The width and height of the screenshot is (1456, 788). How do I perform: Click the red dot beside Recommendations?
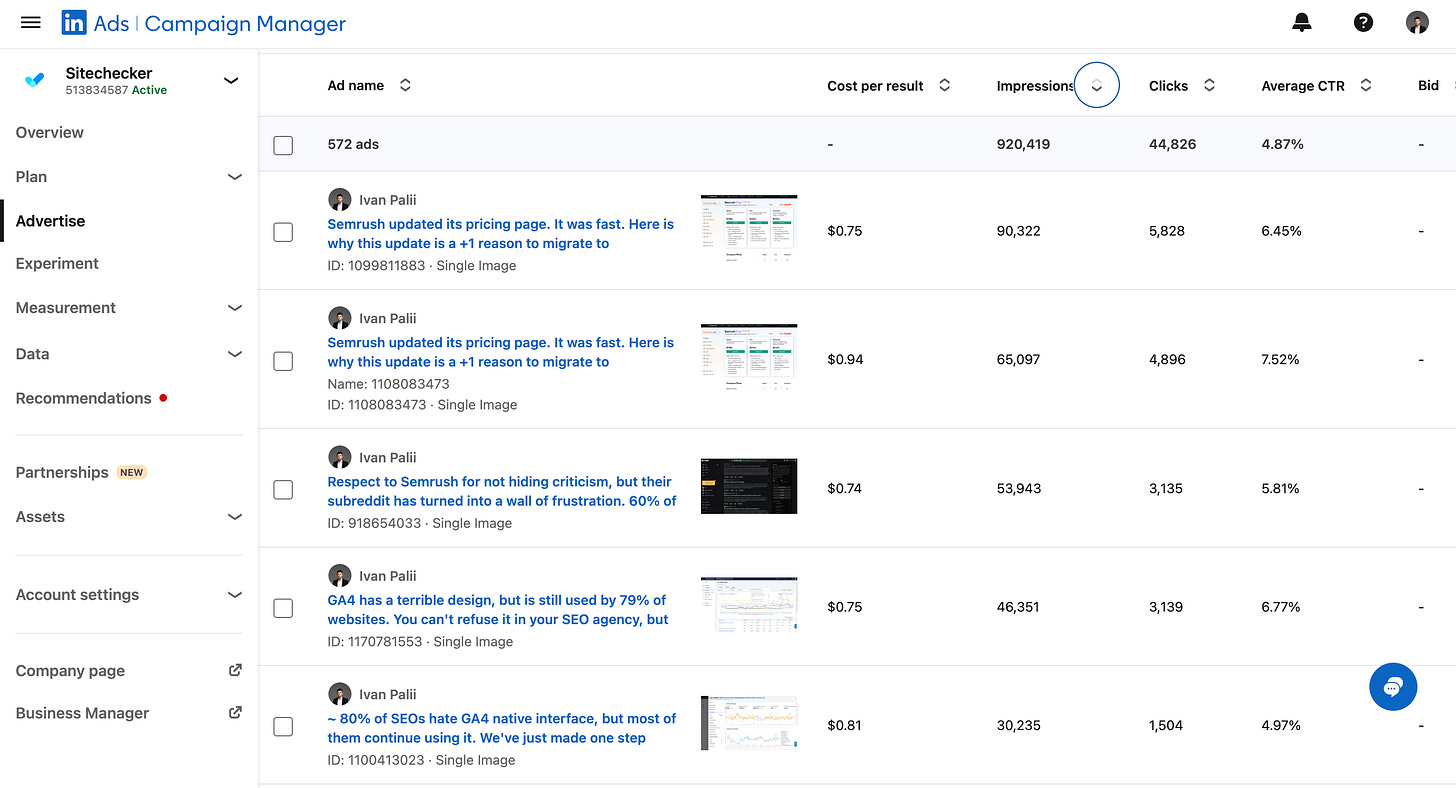(x=163, y=398)
